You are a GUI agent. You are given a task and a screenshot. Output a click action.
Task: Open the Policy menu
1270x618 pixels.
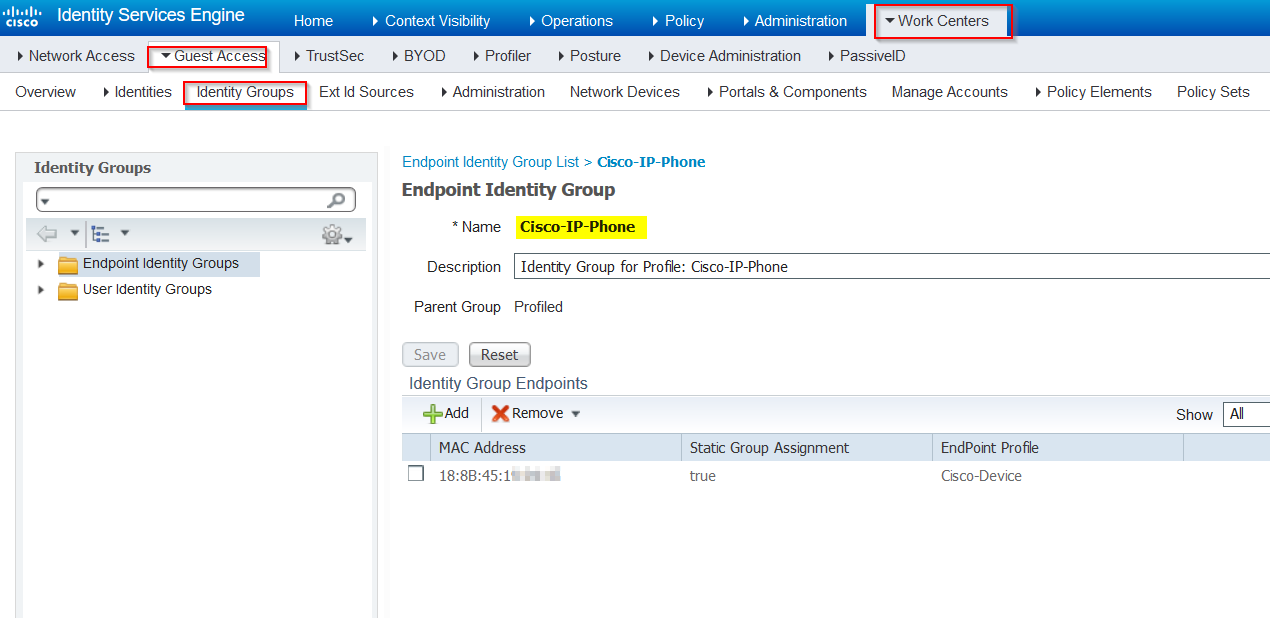click(677, 21)
